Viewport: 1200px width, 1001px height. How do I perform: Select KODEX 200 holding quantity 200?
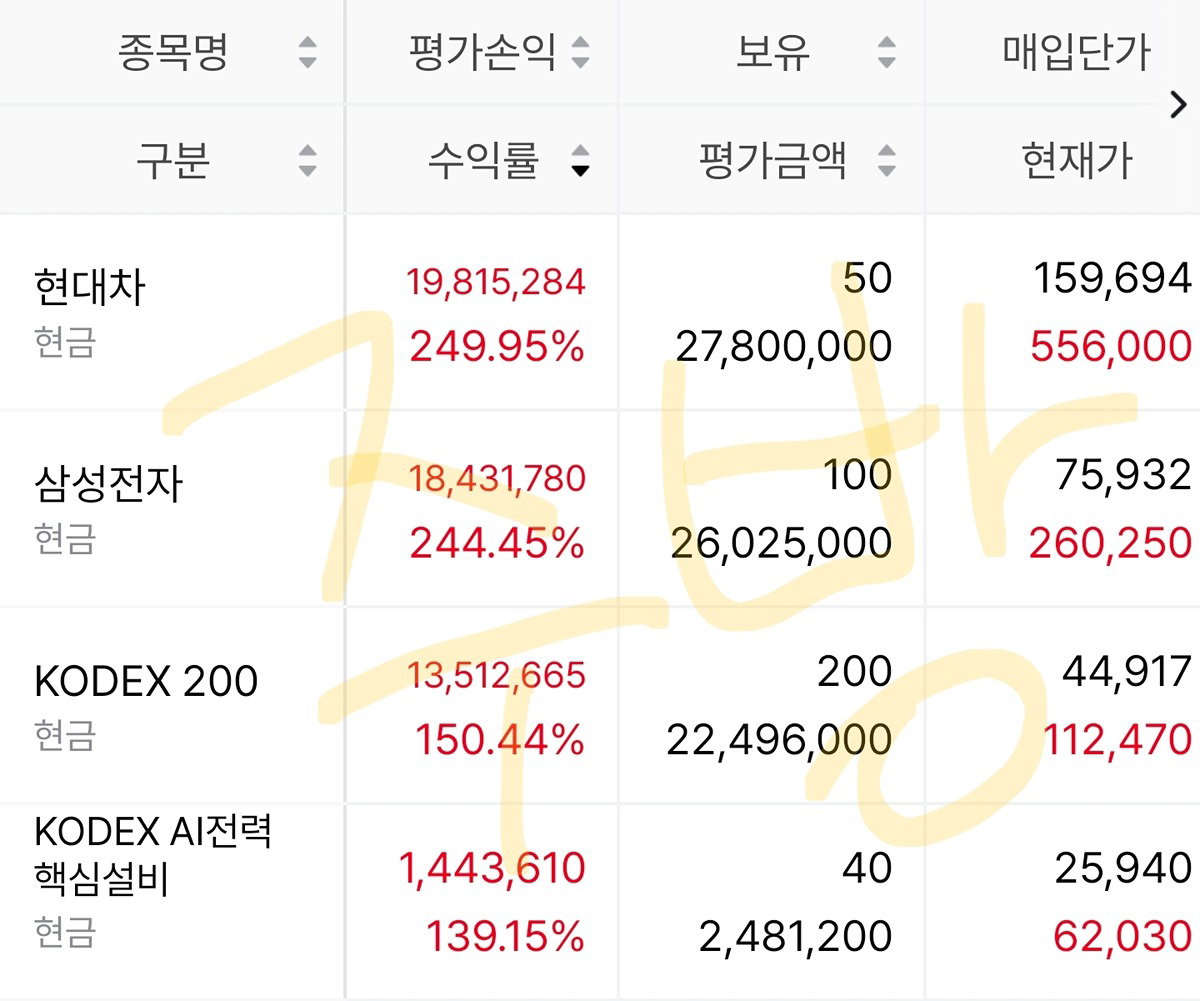tap(854, 672)
